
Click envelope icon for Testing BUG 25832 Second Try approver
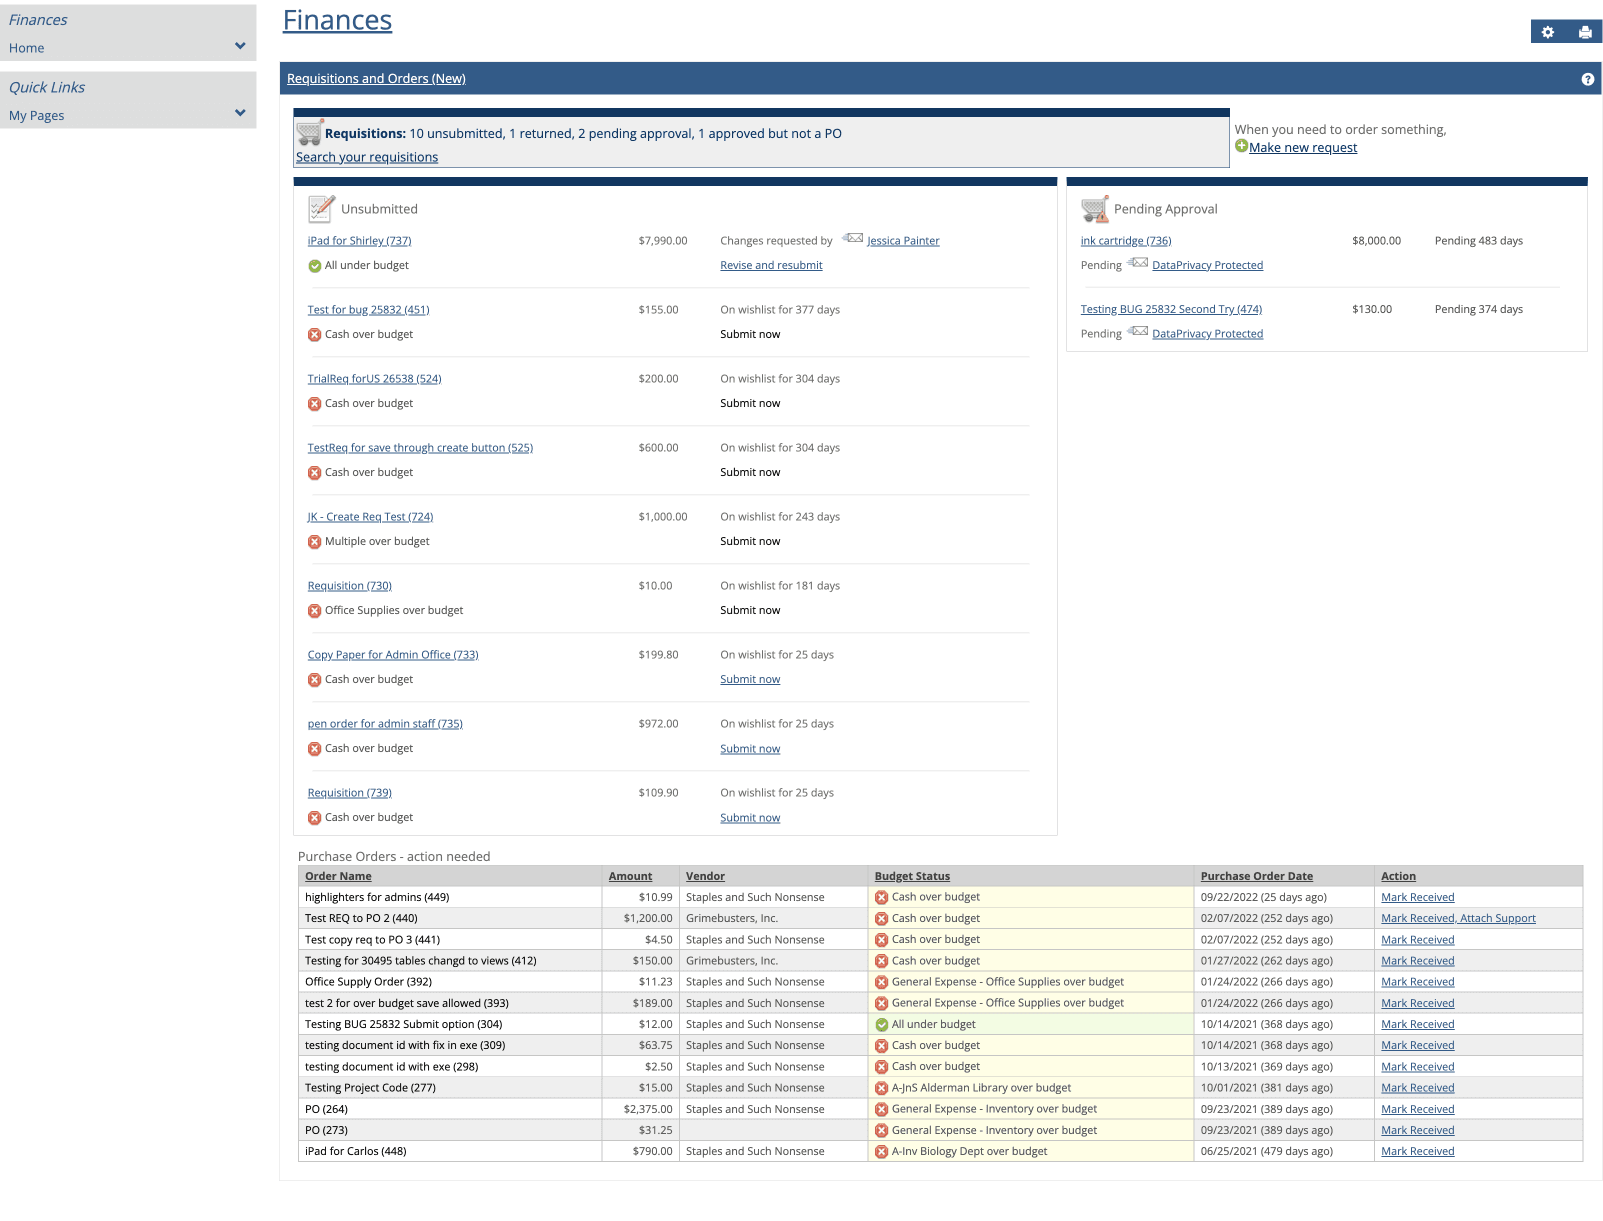coord(1138,331)
